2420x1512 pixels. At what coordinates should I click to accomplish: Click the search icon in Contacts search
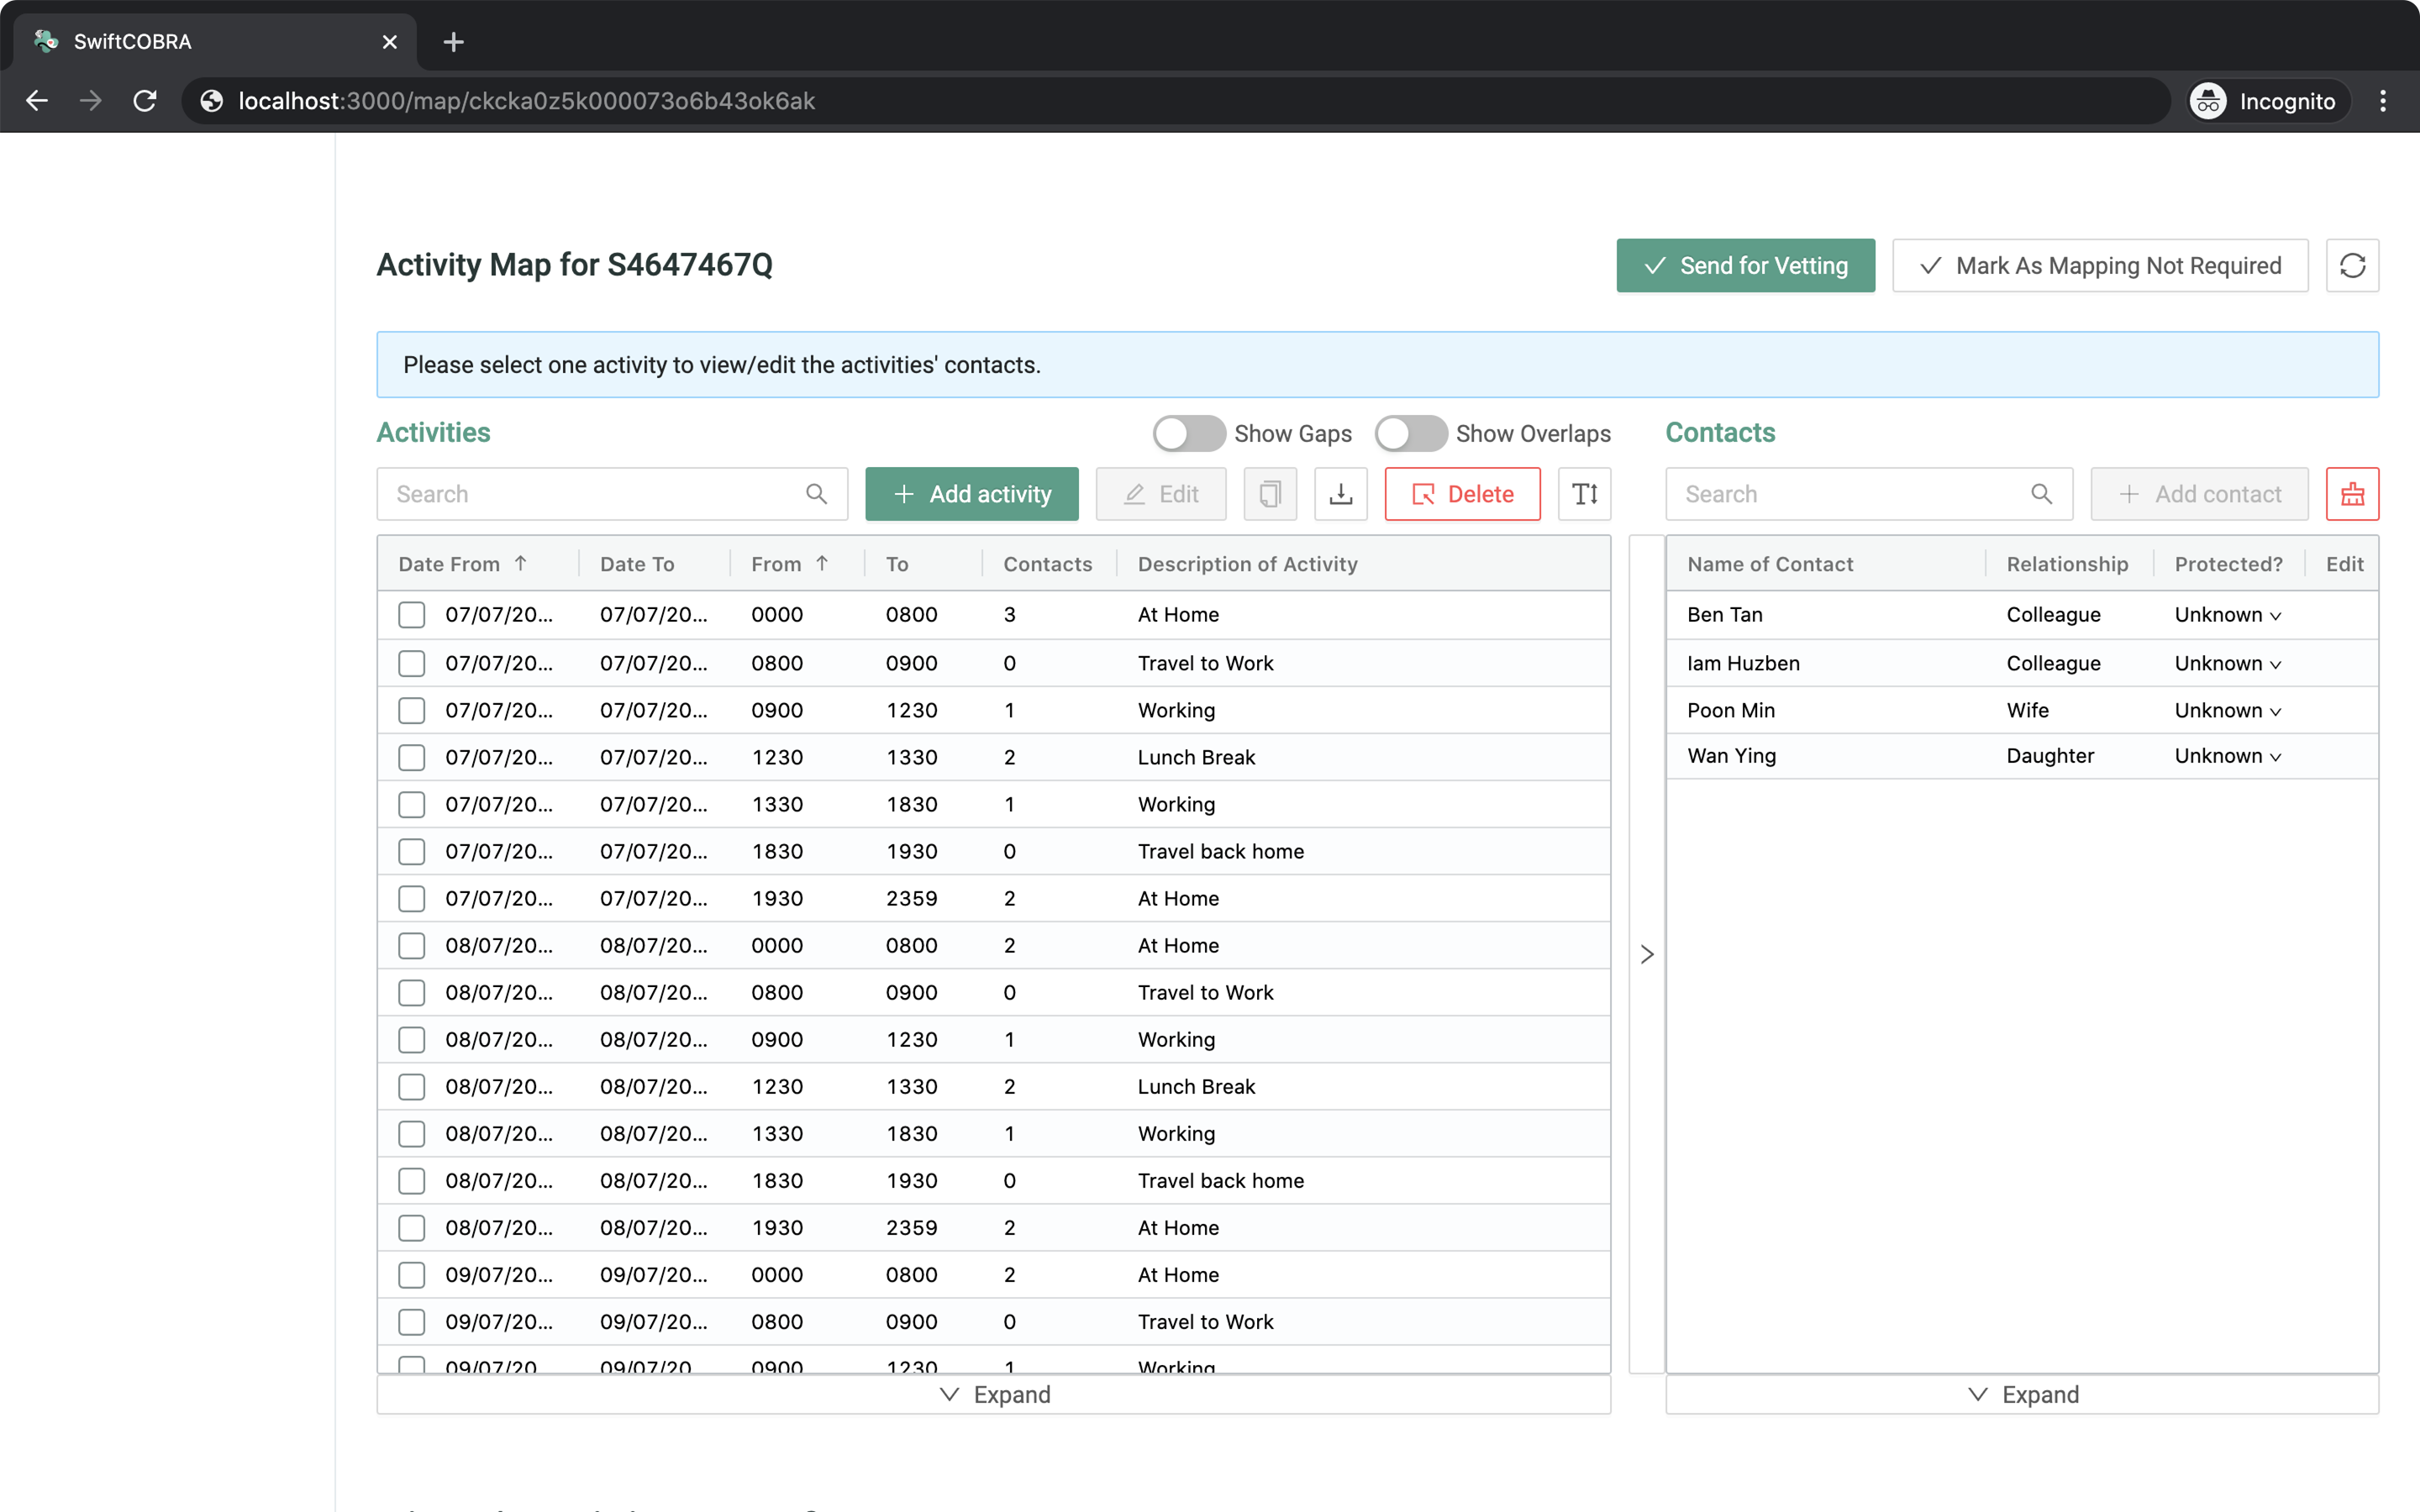(2041, 494)
